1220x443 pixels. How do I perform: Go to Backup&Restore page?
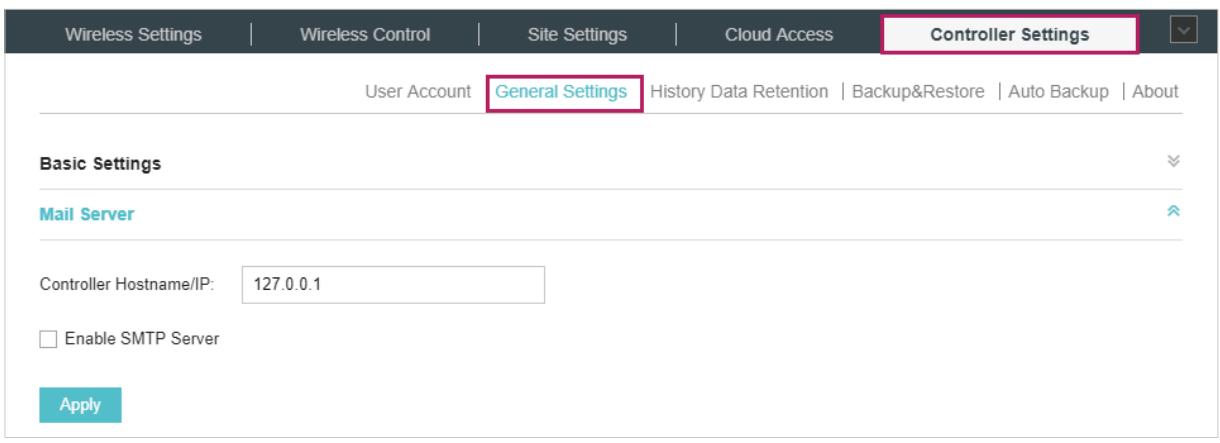918,91
